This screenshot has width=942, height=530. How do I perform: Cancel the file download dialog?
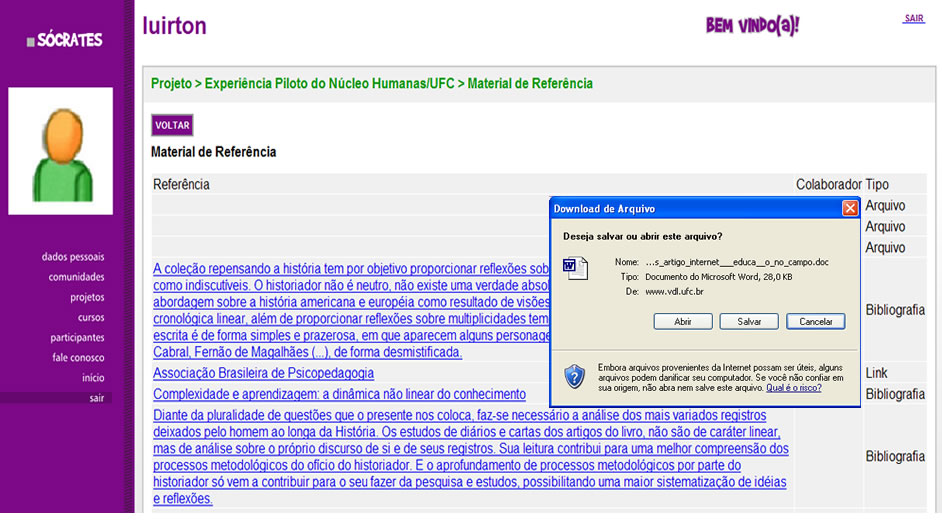[x=815, y=321]
